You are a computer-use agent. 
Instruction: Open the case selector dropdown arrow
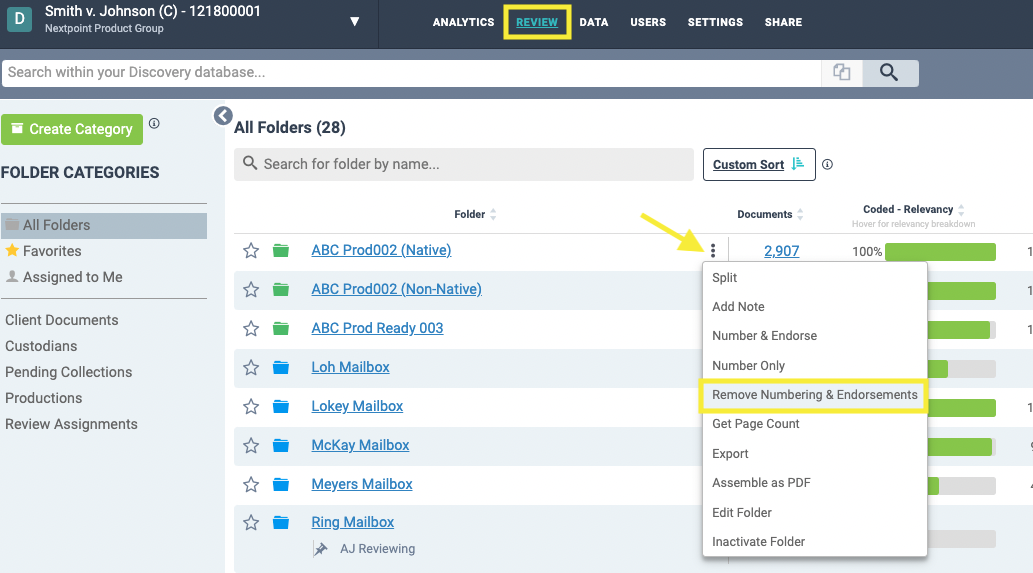[354, 22]
